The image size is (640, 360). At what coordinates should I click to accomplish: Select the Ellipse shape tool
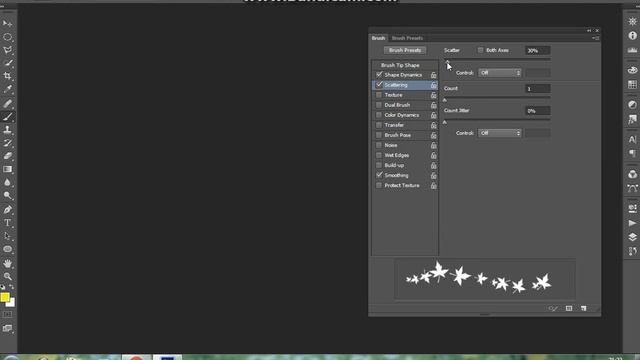tap(7, 249)
